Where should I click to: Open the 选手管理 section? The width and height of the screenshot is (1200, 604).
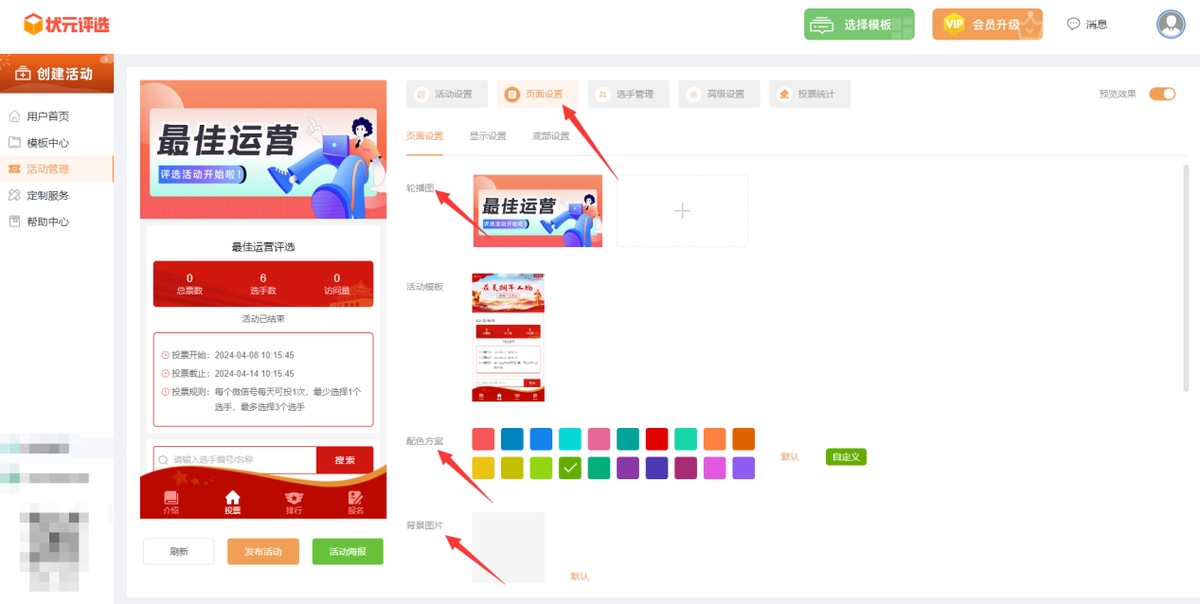pos(628,94)
